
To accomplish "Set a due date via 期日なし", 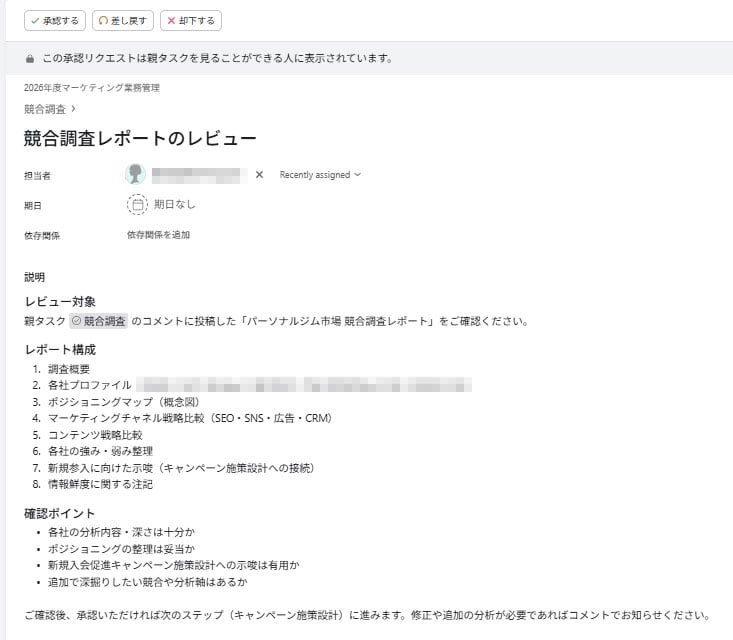I will click(x=174, y=205).
